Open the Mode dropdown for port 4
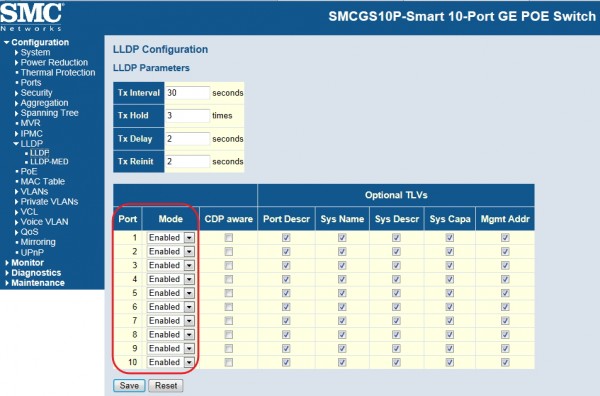The height and width of the screenshot is (396, 600). (171, 279)
